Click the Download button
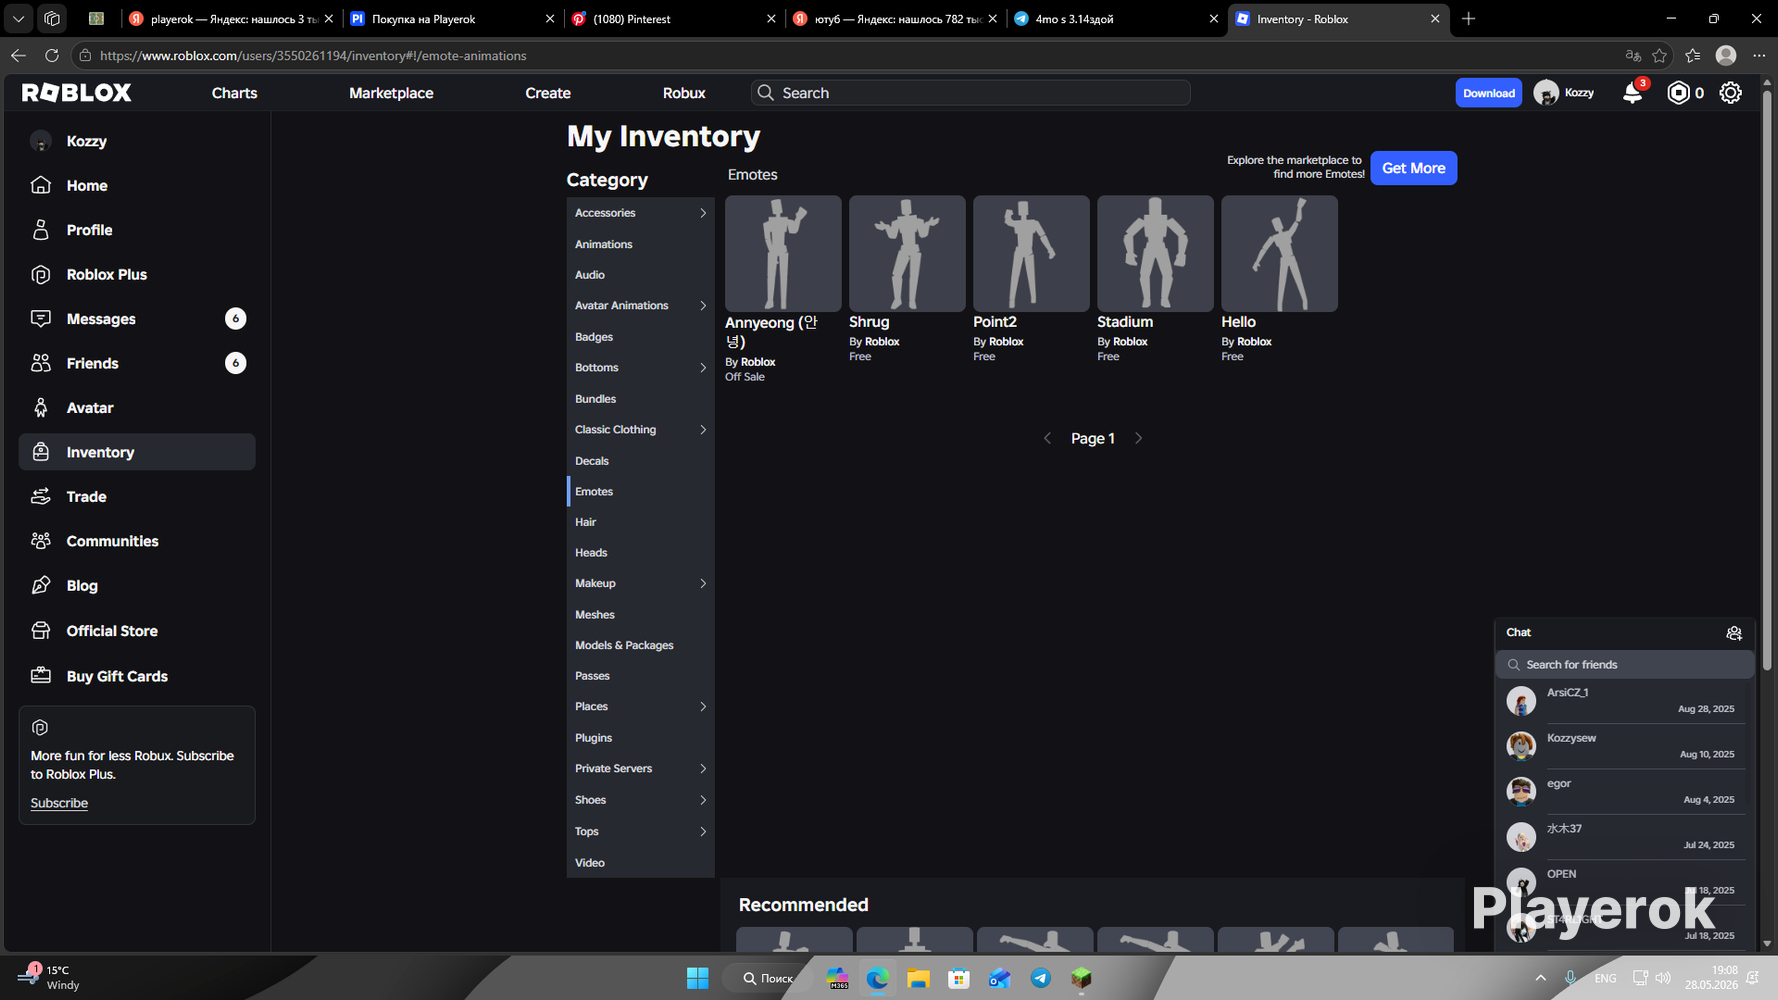 (x=1488, y=93)
